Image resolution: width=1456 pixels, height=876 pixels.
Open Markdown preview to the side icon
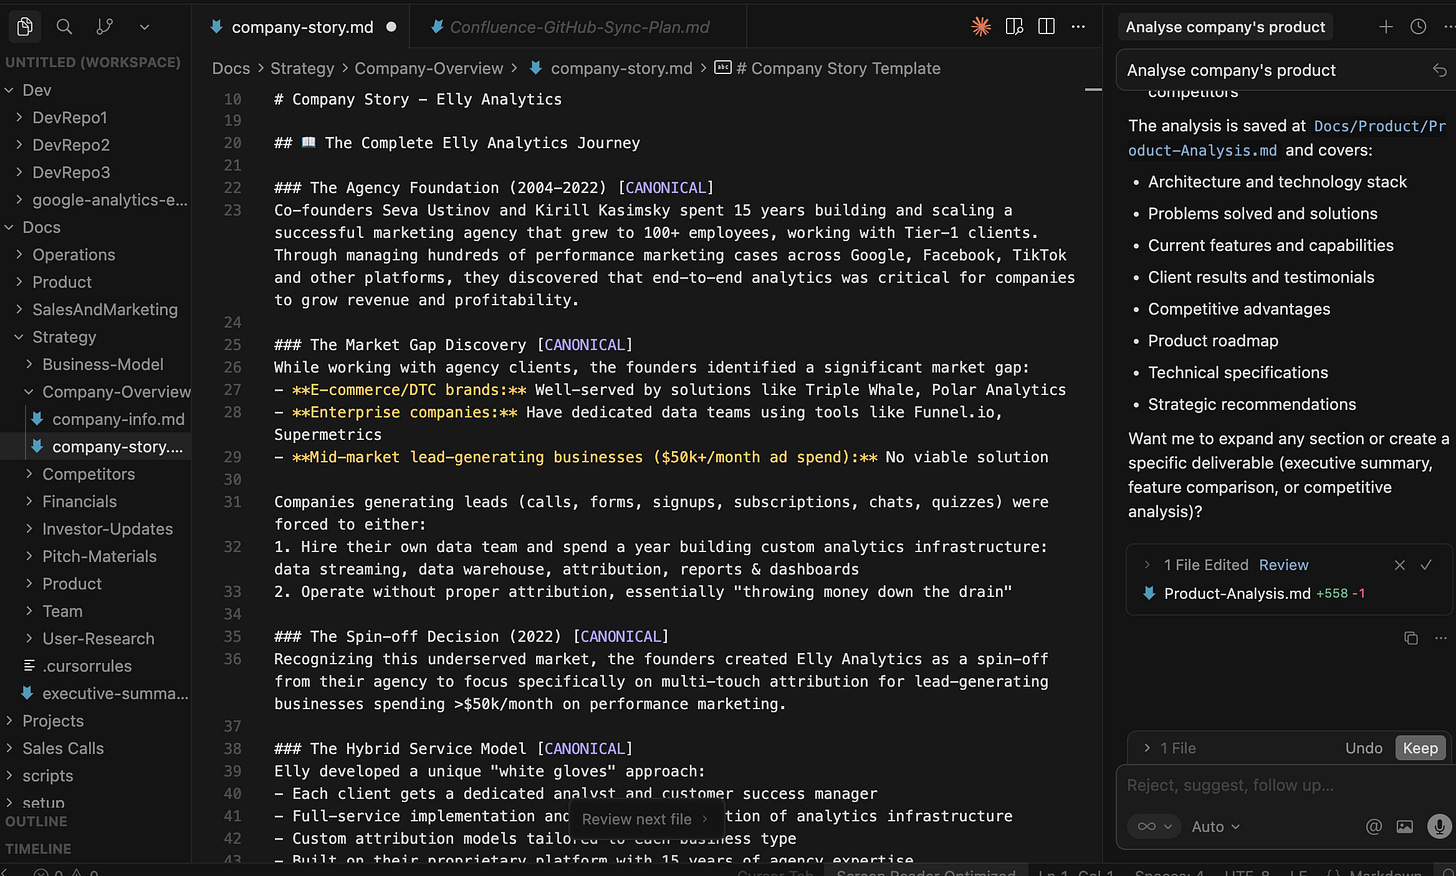pyautogui.click(x=1014, y=27)
